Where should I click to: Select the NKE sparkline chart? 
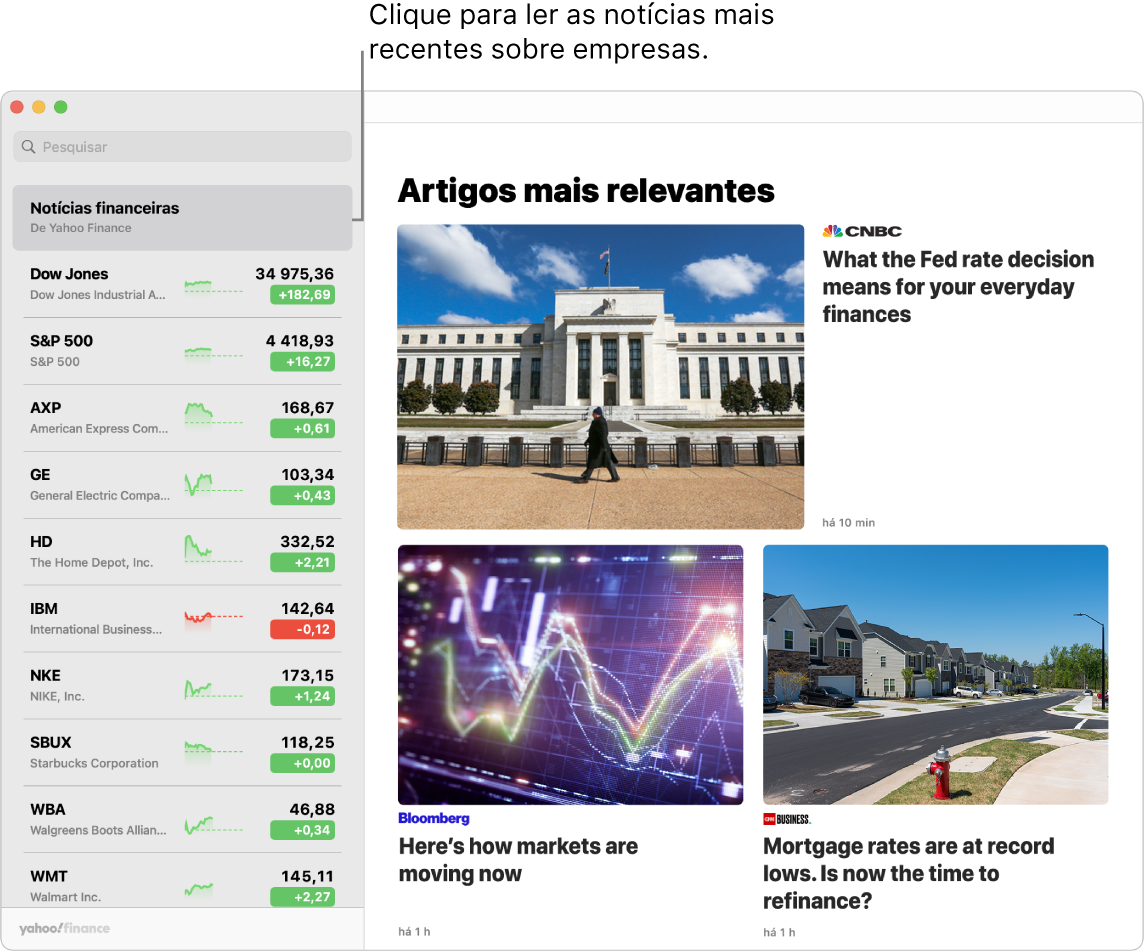click(x=213, y=685)
